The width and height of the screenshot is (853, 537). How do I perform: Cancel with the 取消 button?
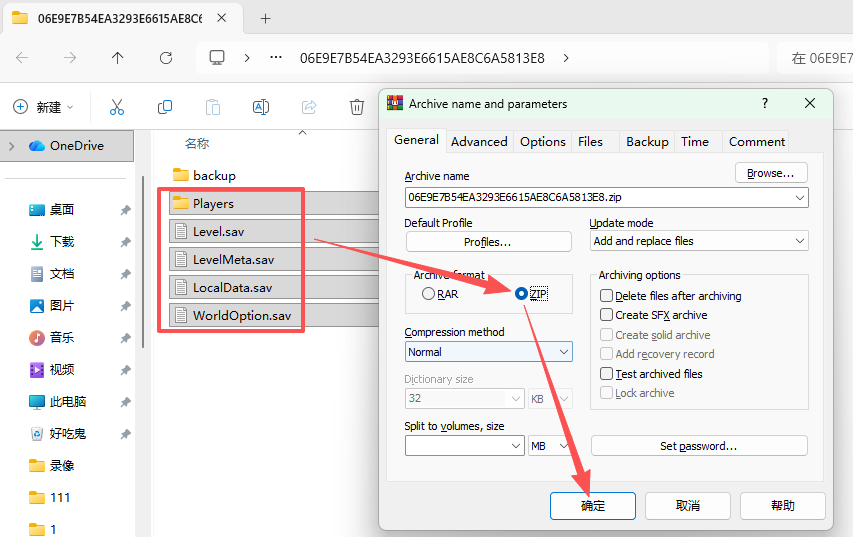pos(688,506)
